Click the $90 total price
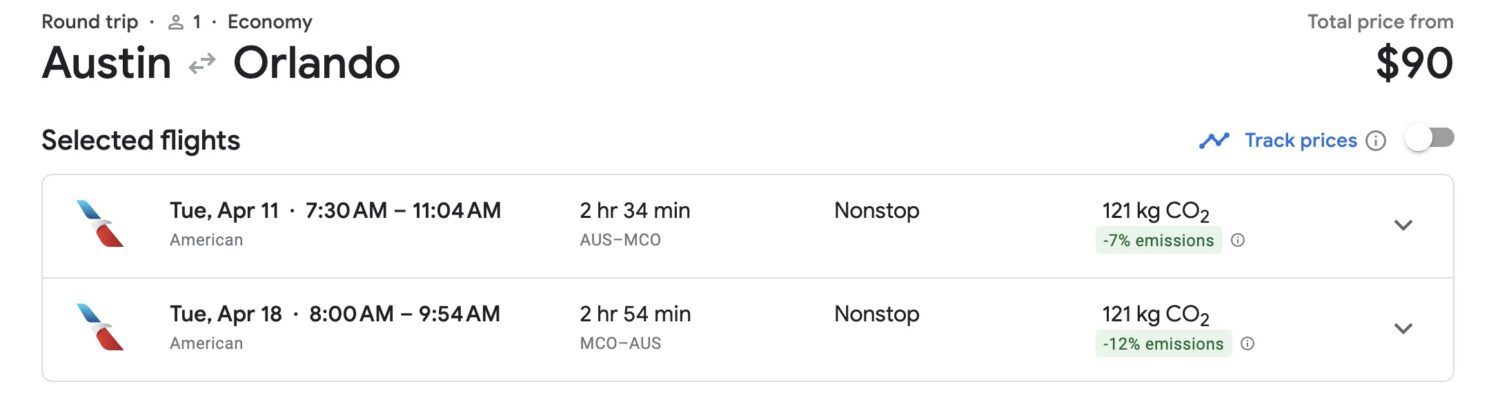This screenshot has width=1500, height=411. pos(1414,64)
